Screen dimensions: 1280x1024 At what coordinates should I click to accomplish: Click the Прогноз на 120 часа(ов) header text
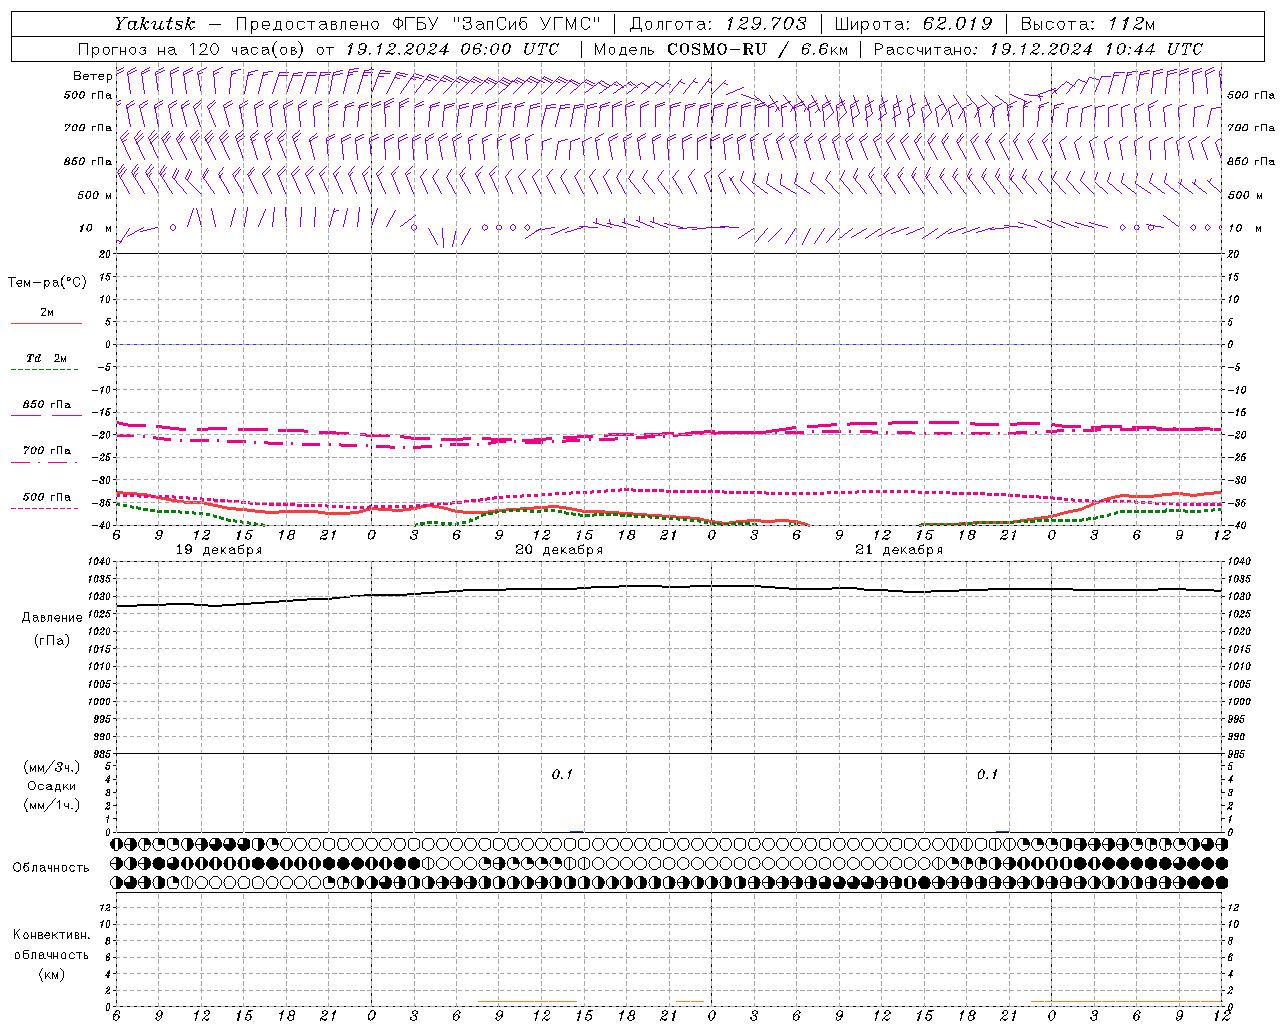193,49
